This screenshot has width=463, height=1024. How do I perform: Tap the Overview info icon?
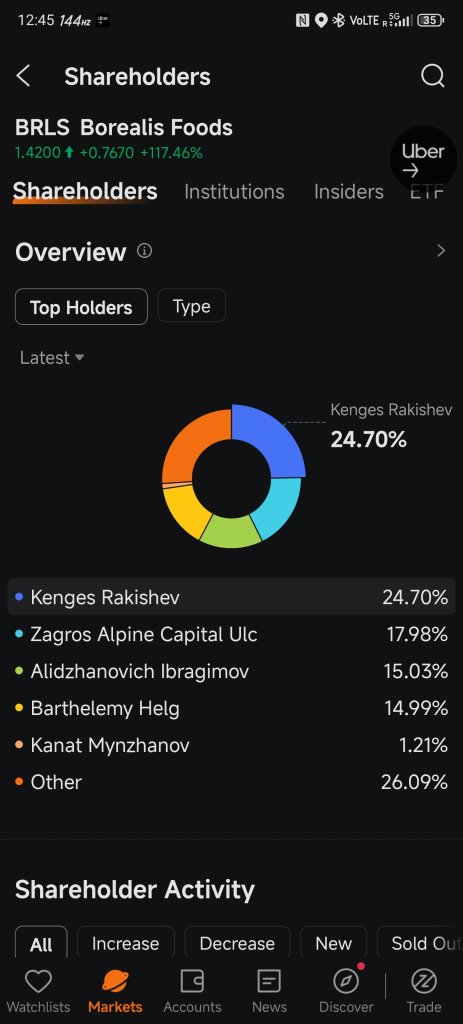tap(145, 251)
